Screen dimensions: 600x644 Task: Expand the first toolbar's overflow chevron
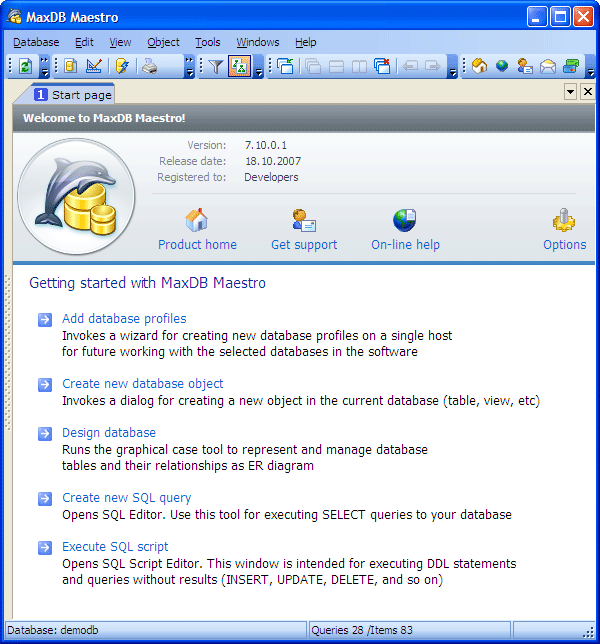[x=44, y=67]
